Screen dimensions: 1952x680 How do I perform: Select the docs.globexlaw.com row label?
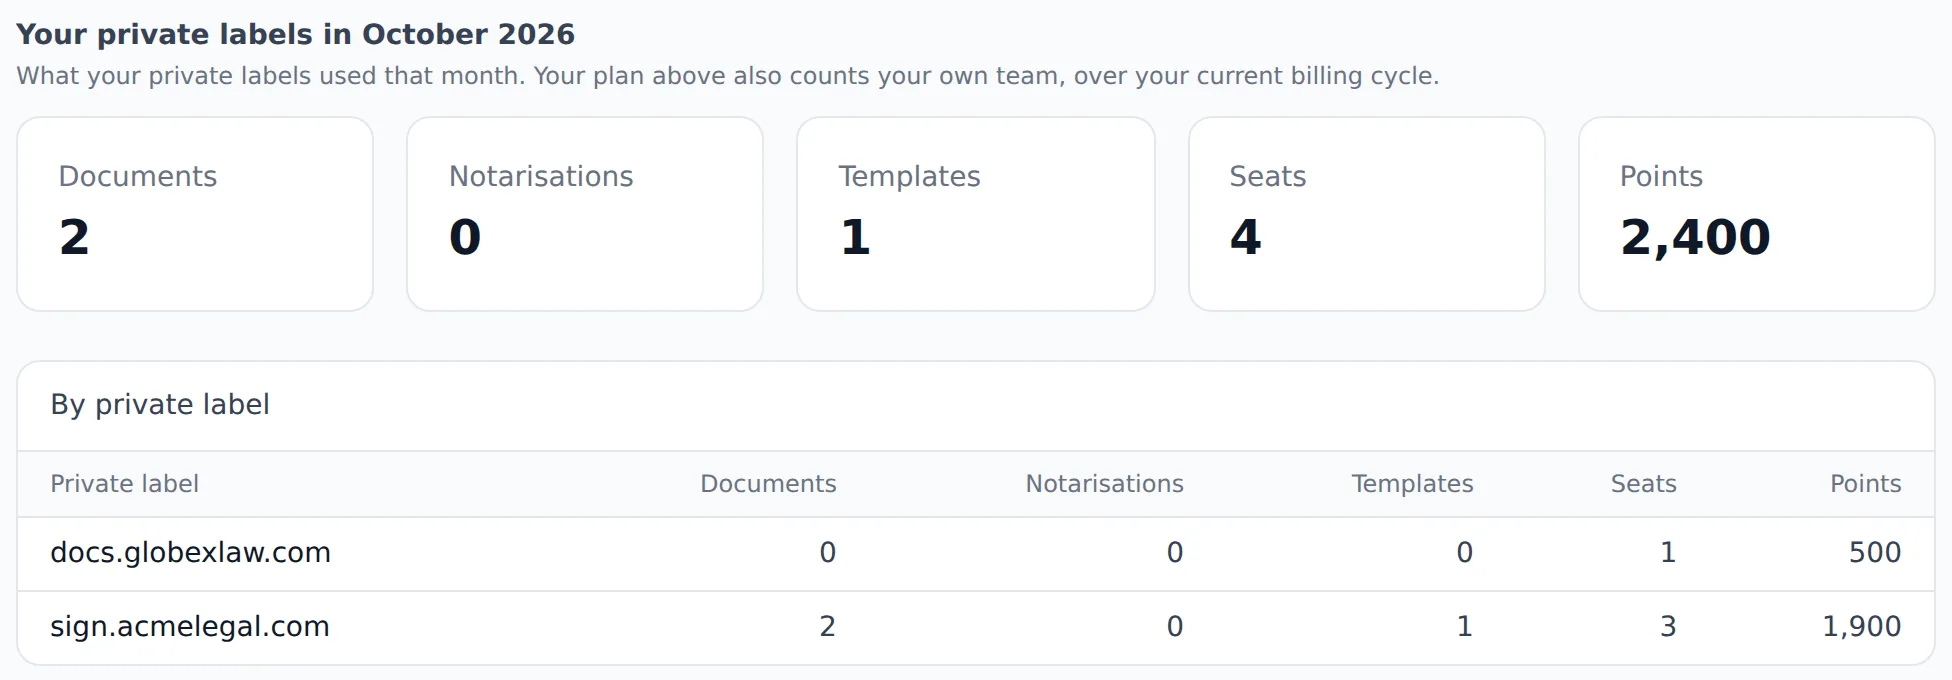pyautogui.click(x=190, y=552)
